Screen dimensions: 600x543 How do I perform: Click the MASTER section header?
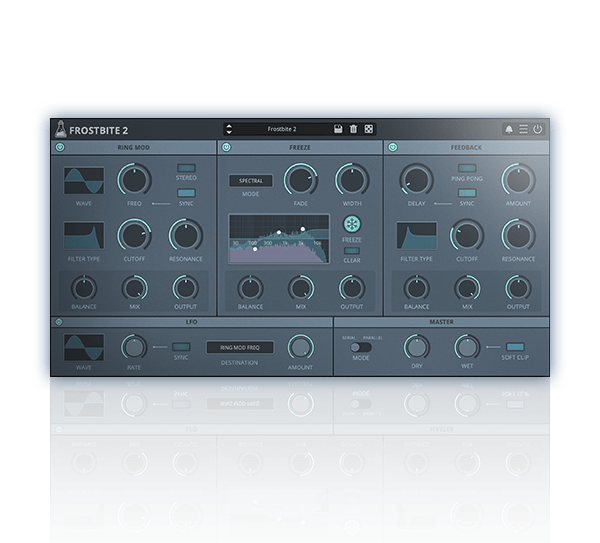442,322
